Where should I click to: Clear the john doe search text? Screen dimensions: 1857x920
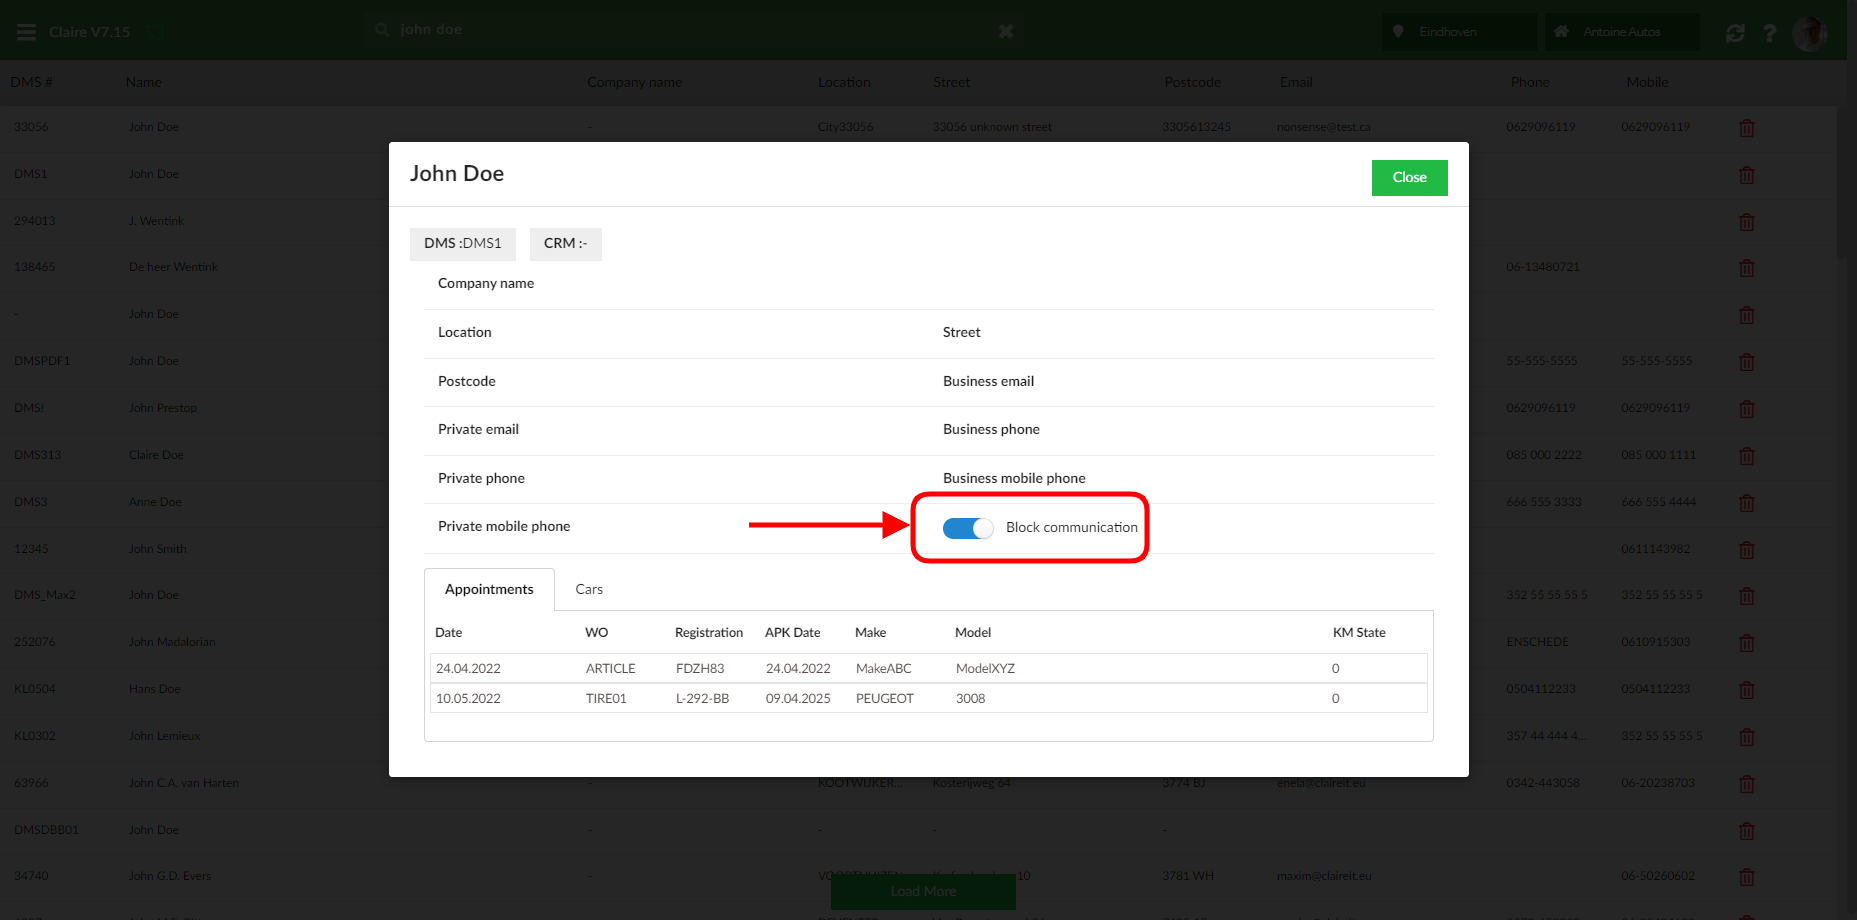coord(1006,31)
